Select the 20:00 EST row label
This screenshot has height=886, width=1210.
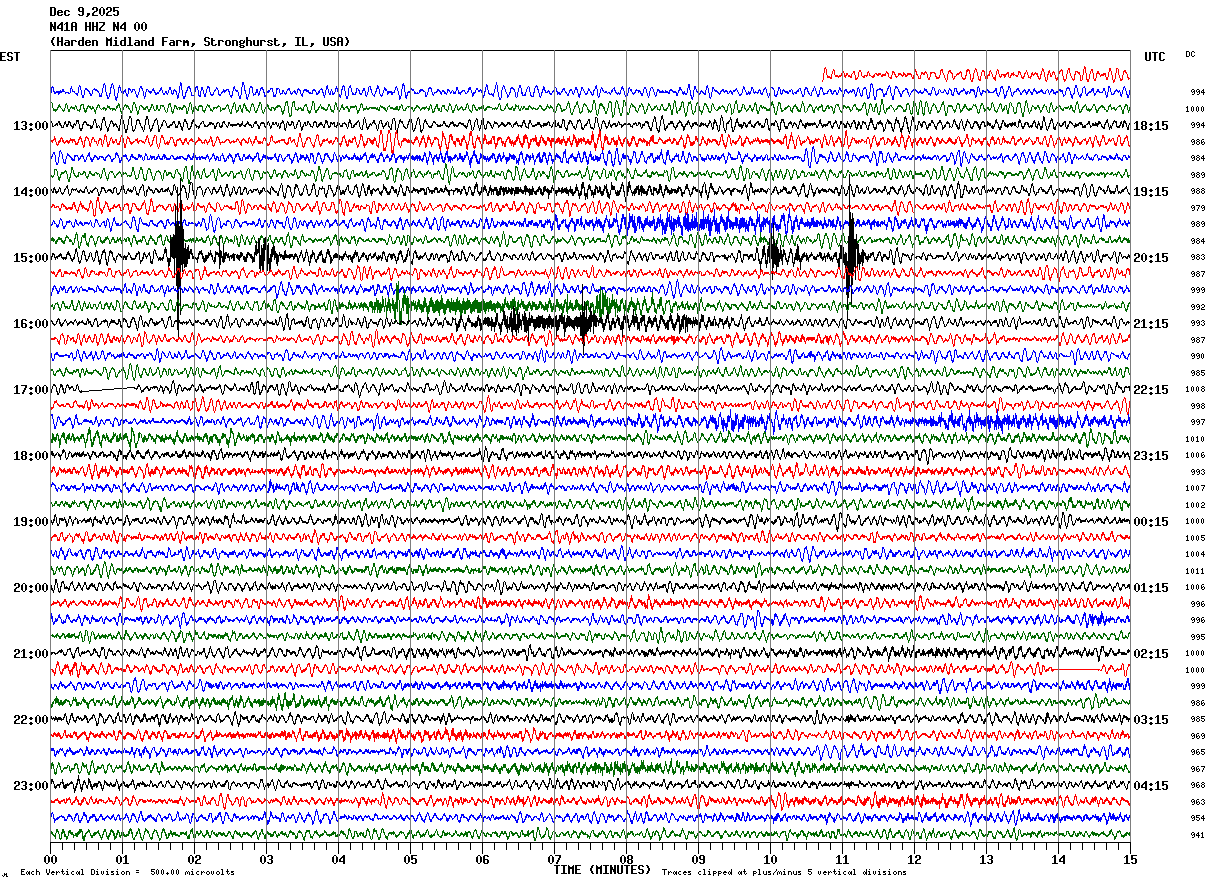click(30, 588)
